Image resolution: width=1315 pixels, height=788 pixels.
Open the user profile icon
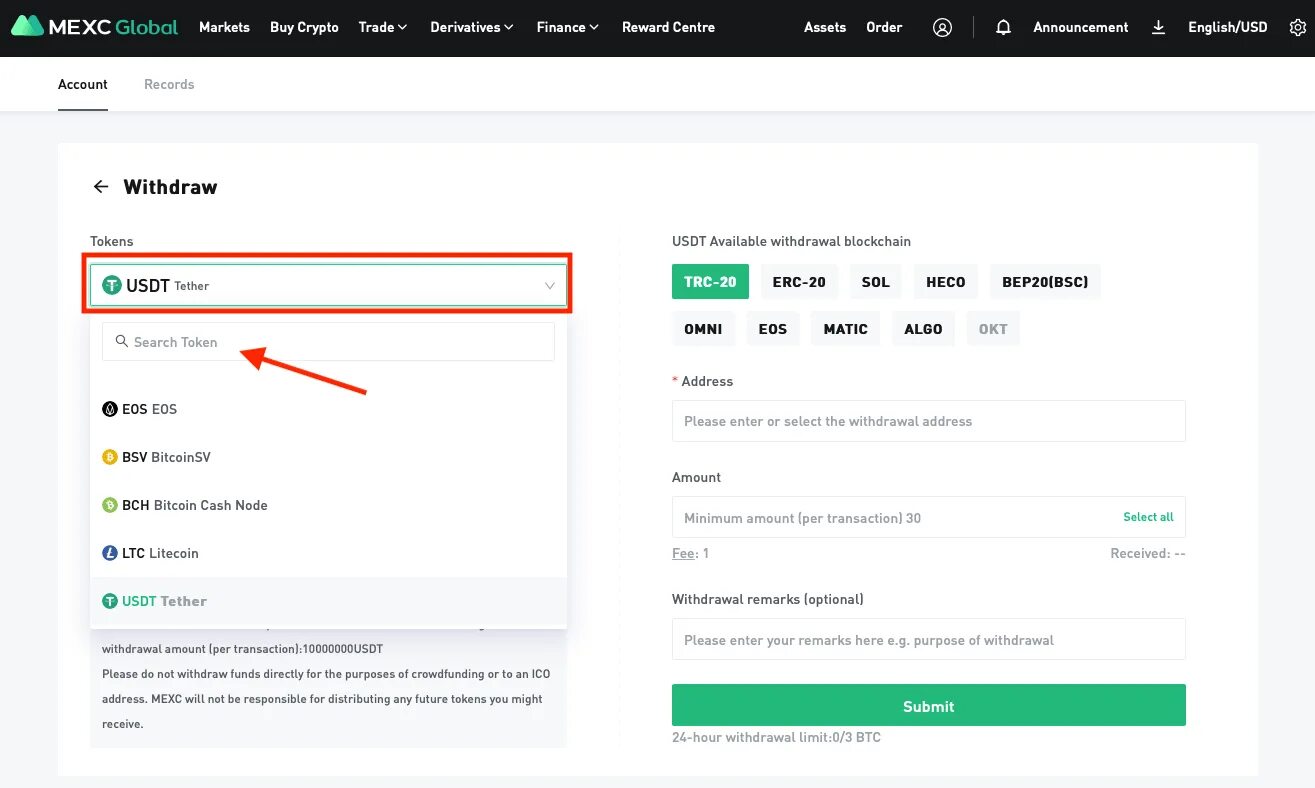[942, 28]
